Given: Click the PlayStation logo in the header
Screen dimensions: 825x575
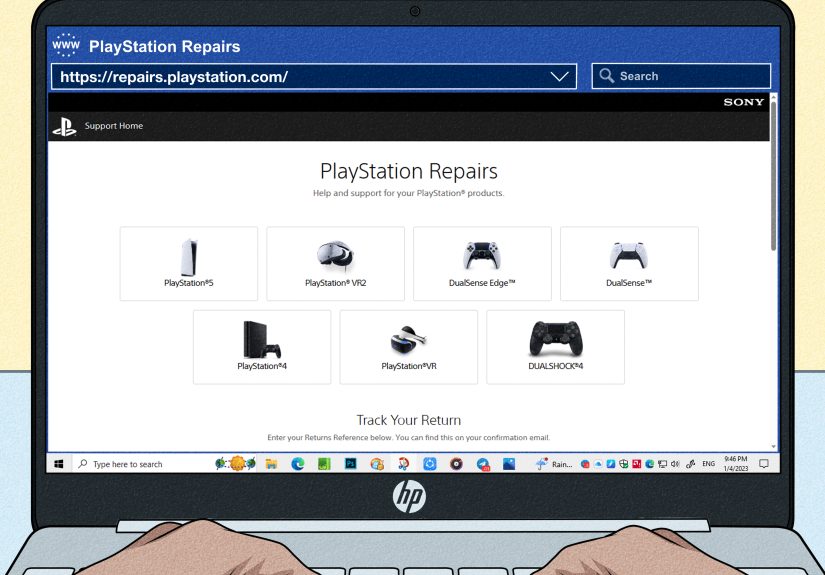Looking at the screenshot, I should 64,126.
